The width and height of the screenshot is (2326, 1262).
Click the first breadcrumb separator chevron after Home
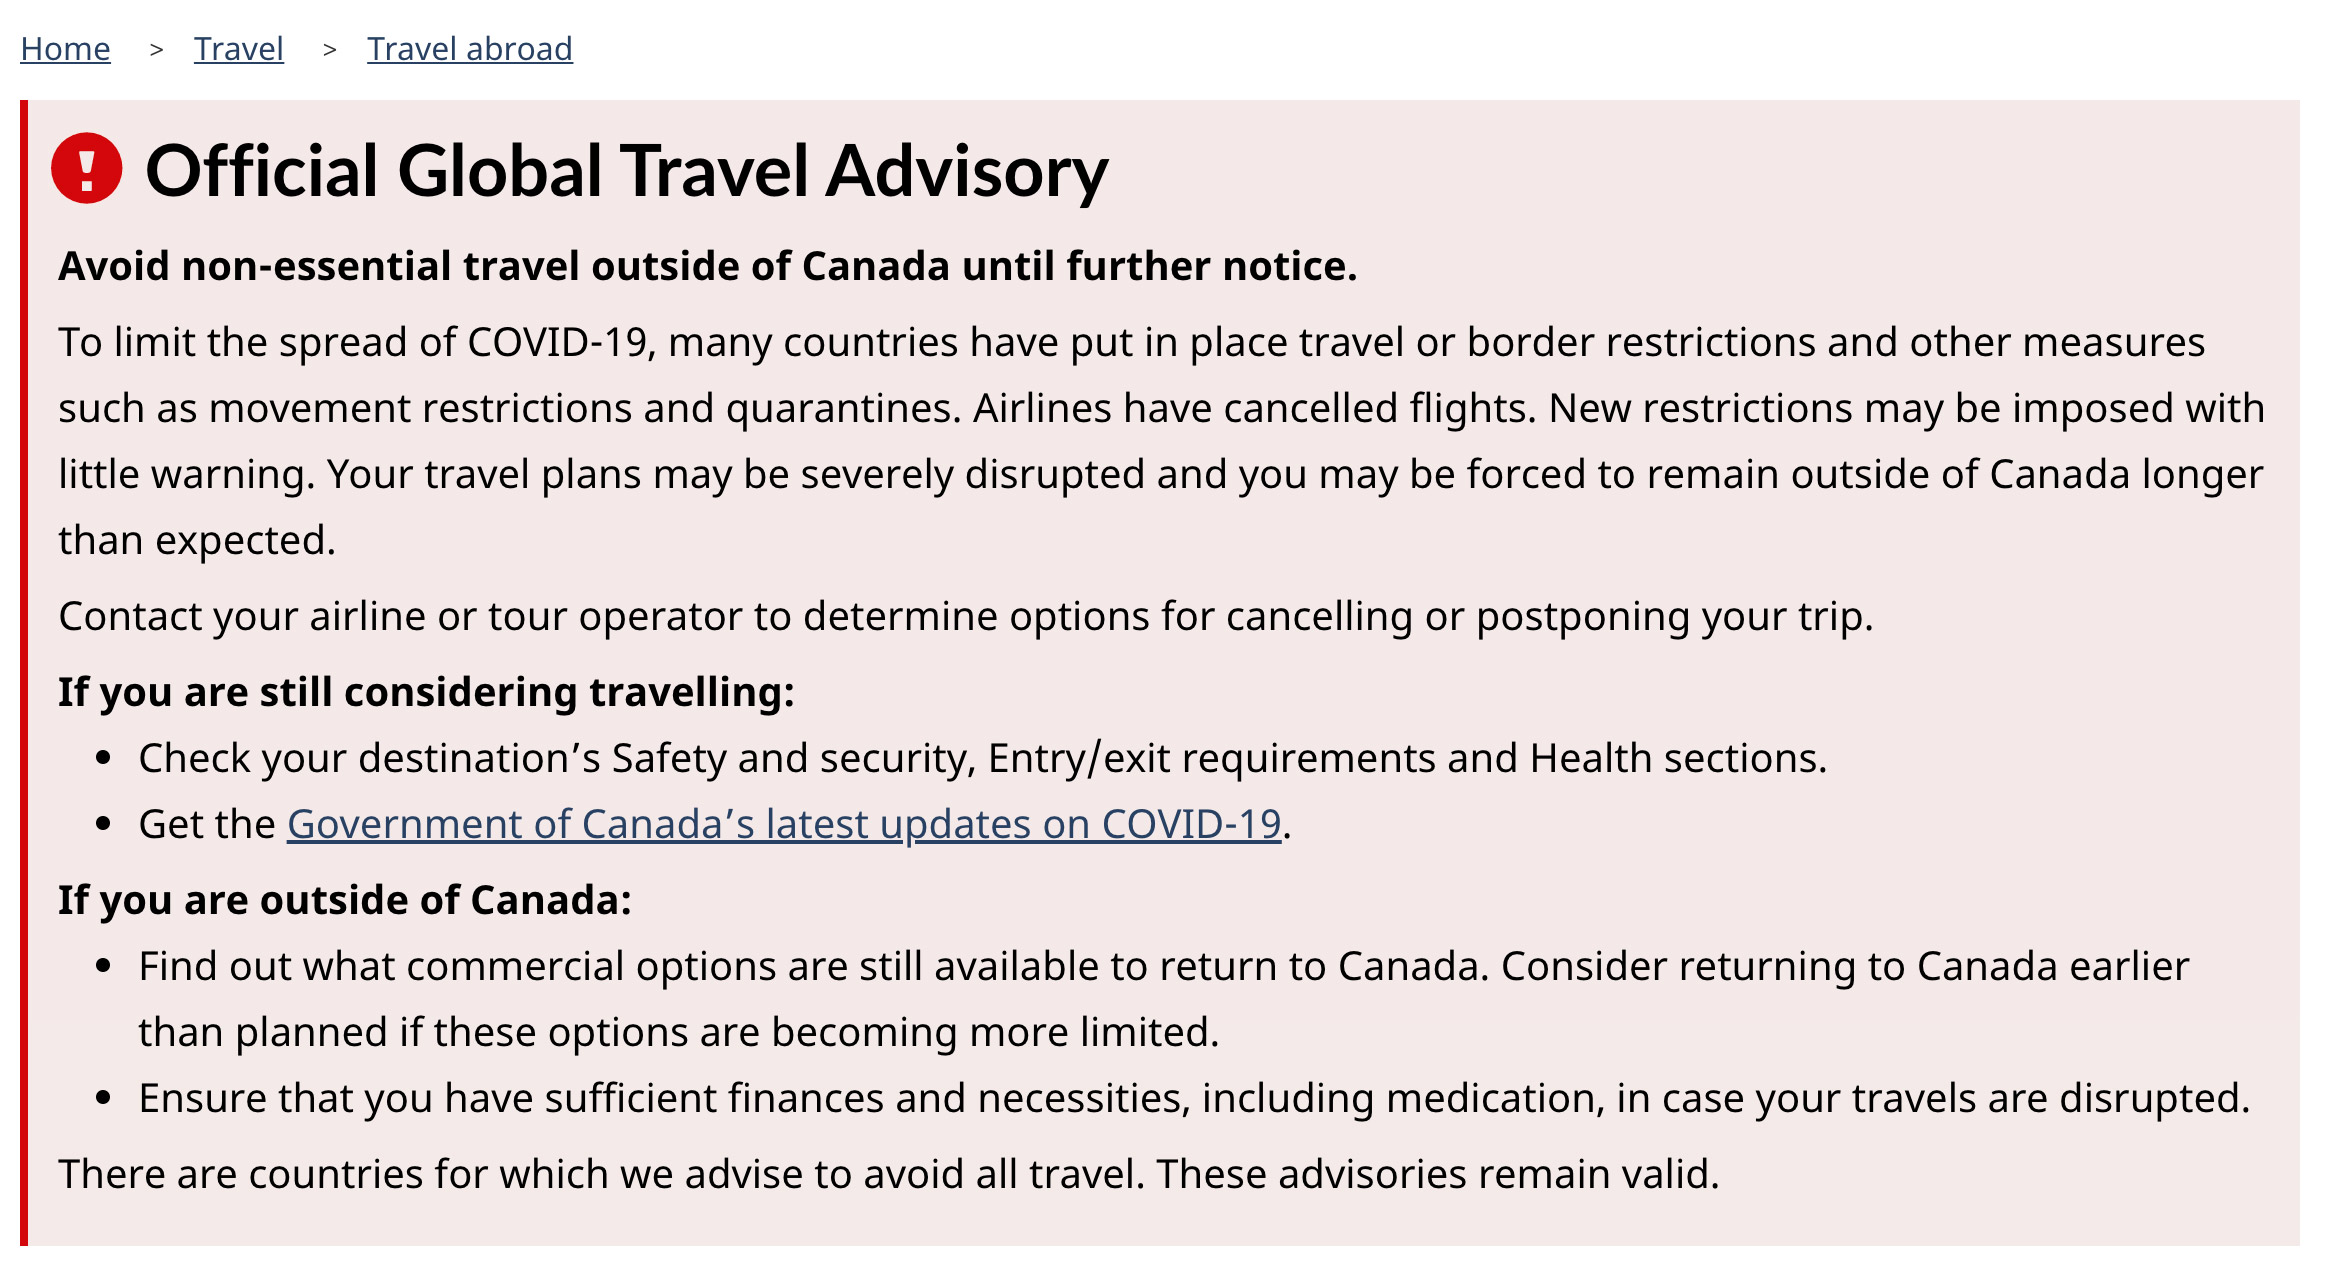coord(156,50)
